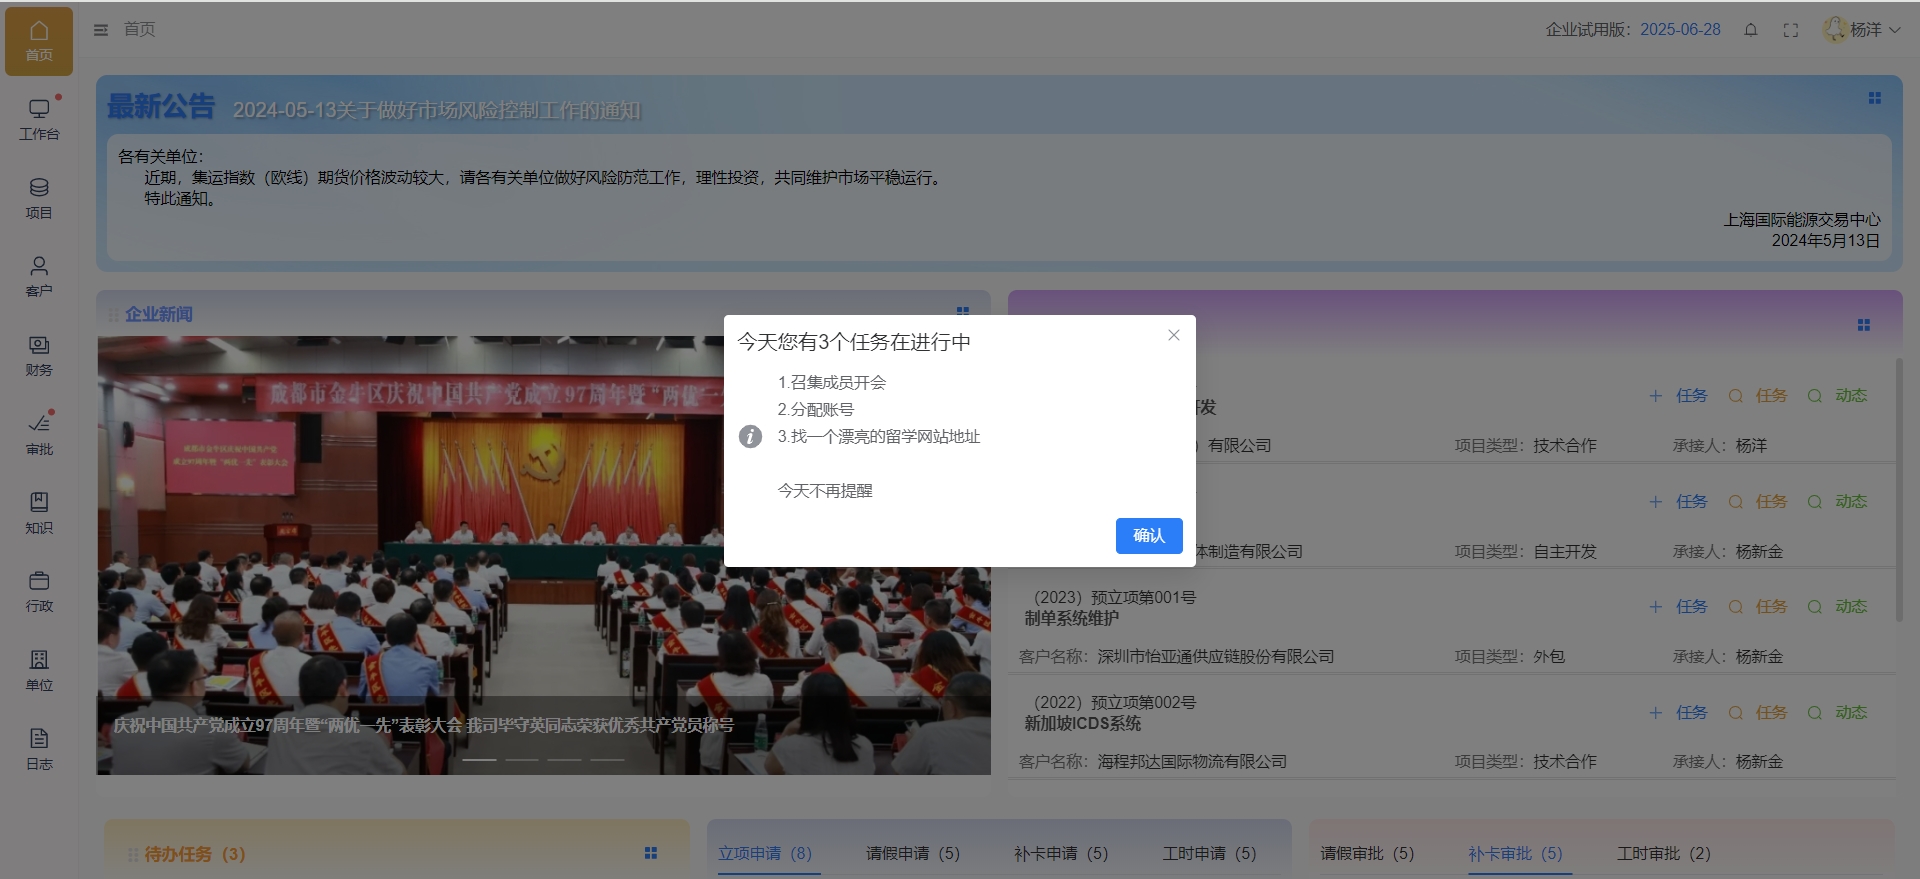View 动态 for 制单系统维护 project
The image size is (1920, 879).
(x=1838, y=607)
